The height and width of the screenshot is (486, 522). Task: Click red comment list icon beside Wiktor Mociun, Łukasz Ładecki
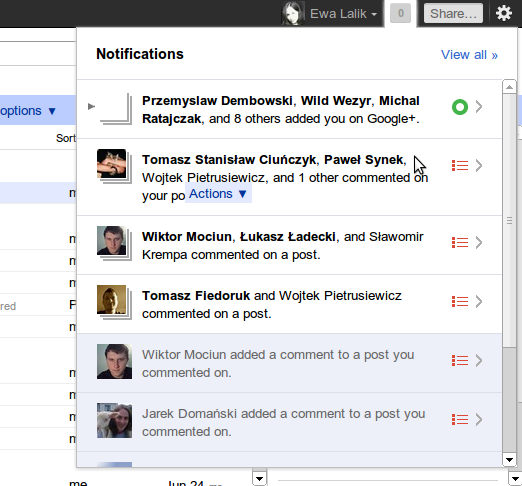tap(460, 242)
